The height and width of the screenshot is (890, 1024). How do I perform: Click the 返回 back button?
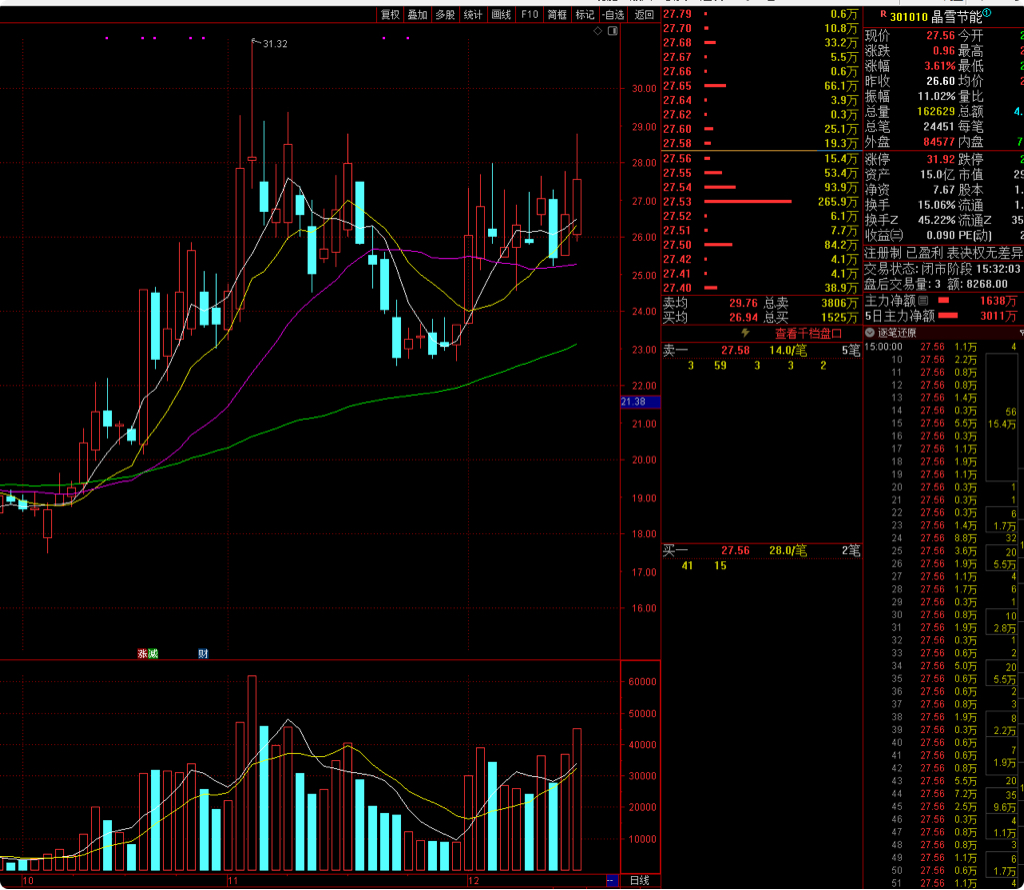(x=644, y=14)
